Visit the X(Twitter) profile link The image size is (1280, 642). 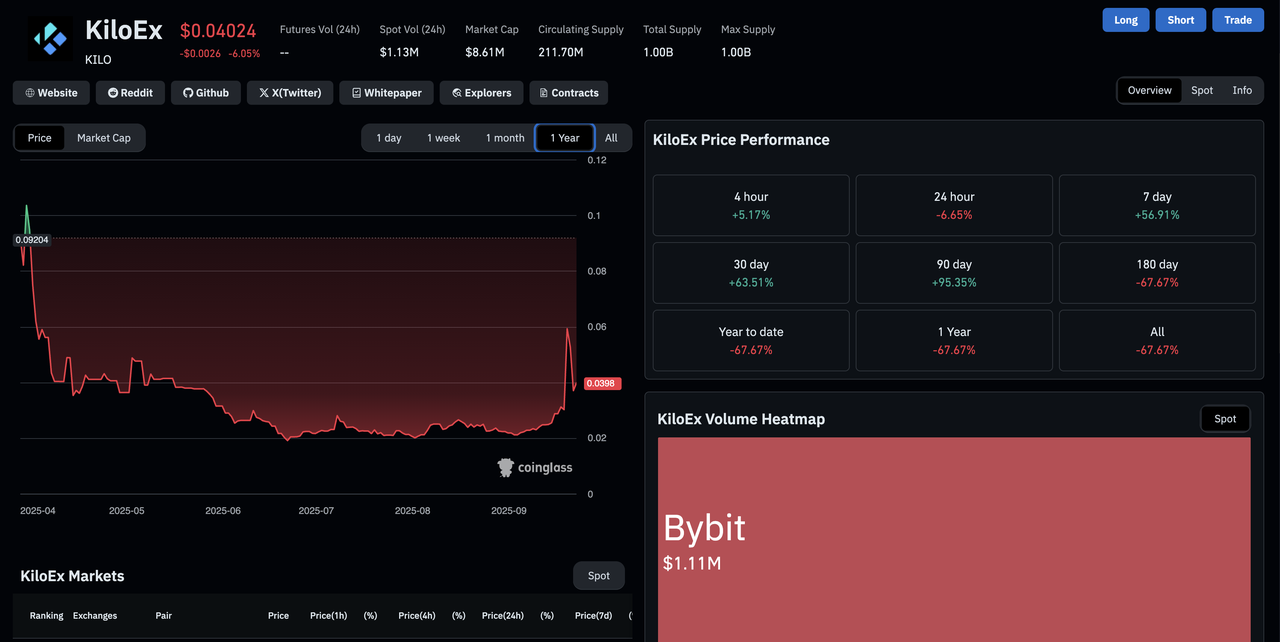click(290, 93)
